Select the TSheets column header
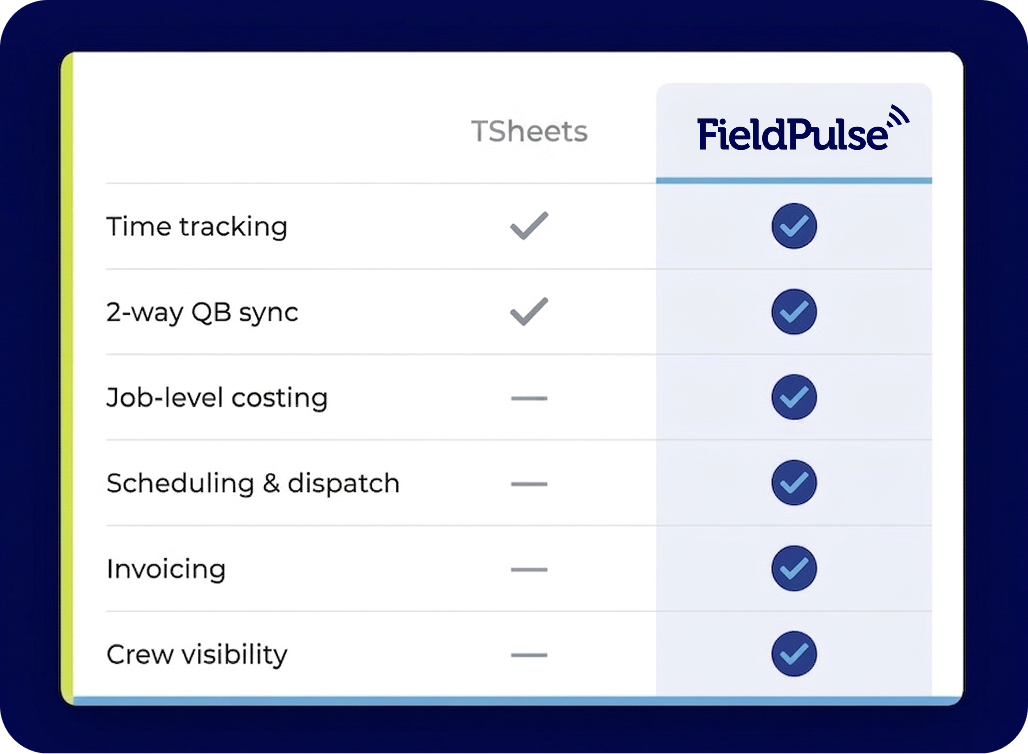This screenshot has height=754, width=1028. coord(529,132)
